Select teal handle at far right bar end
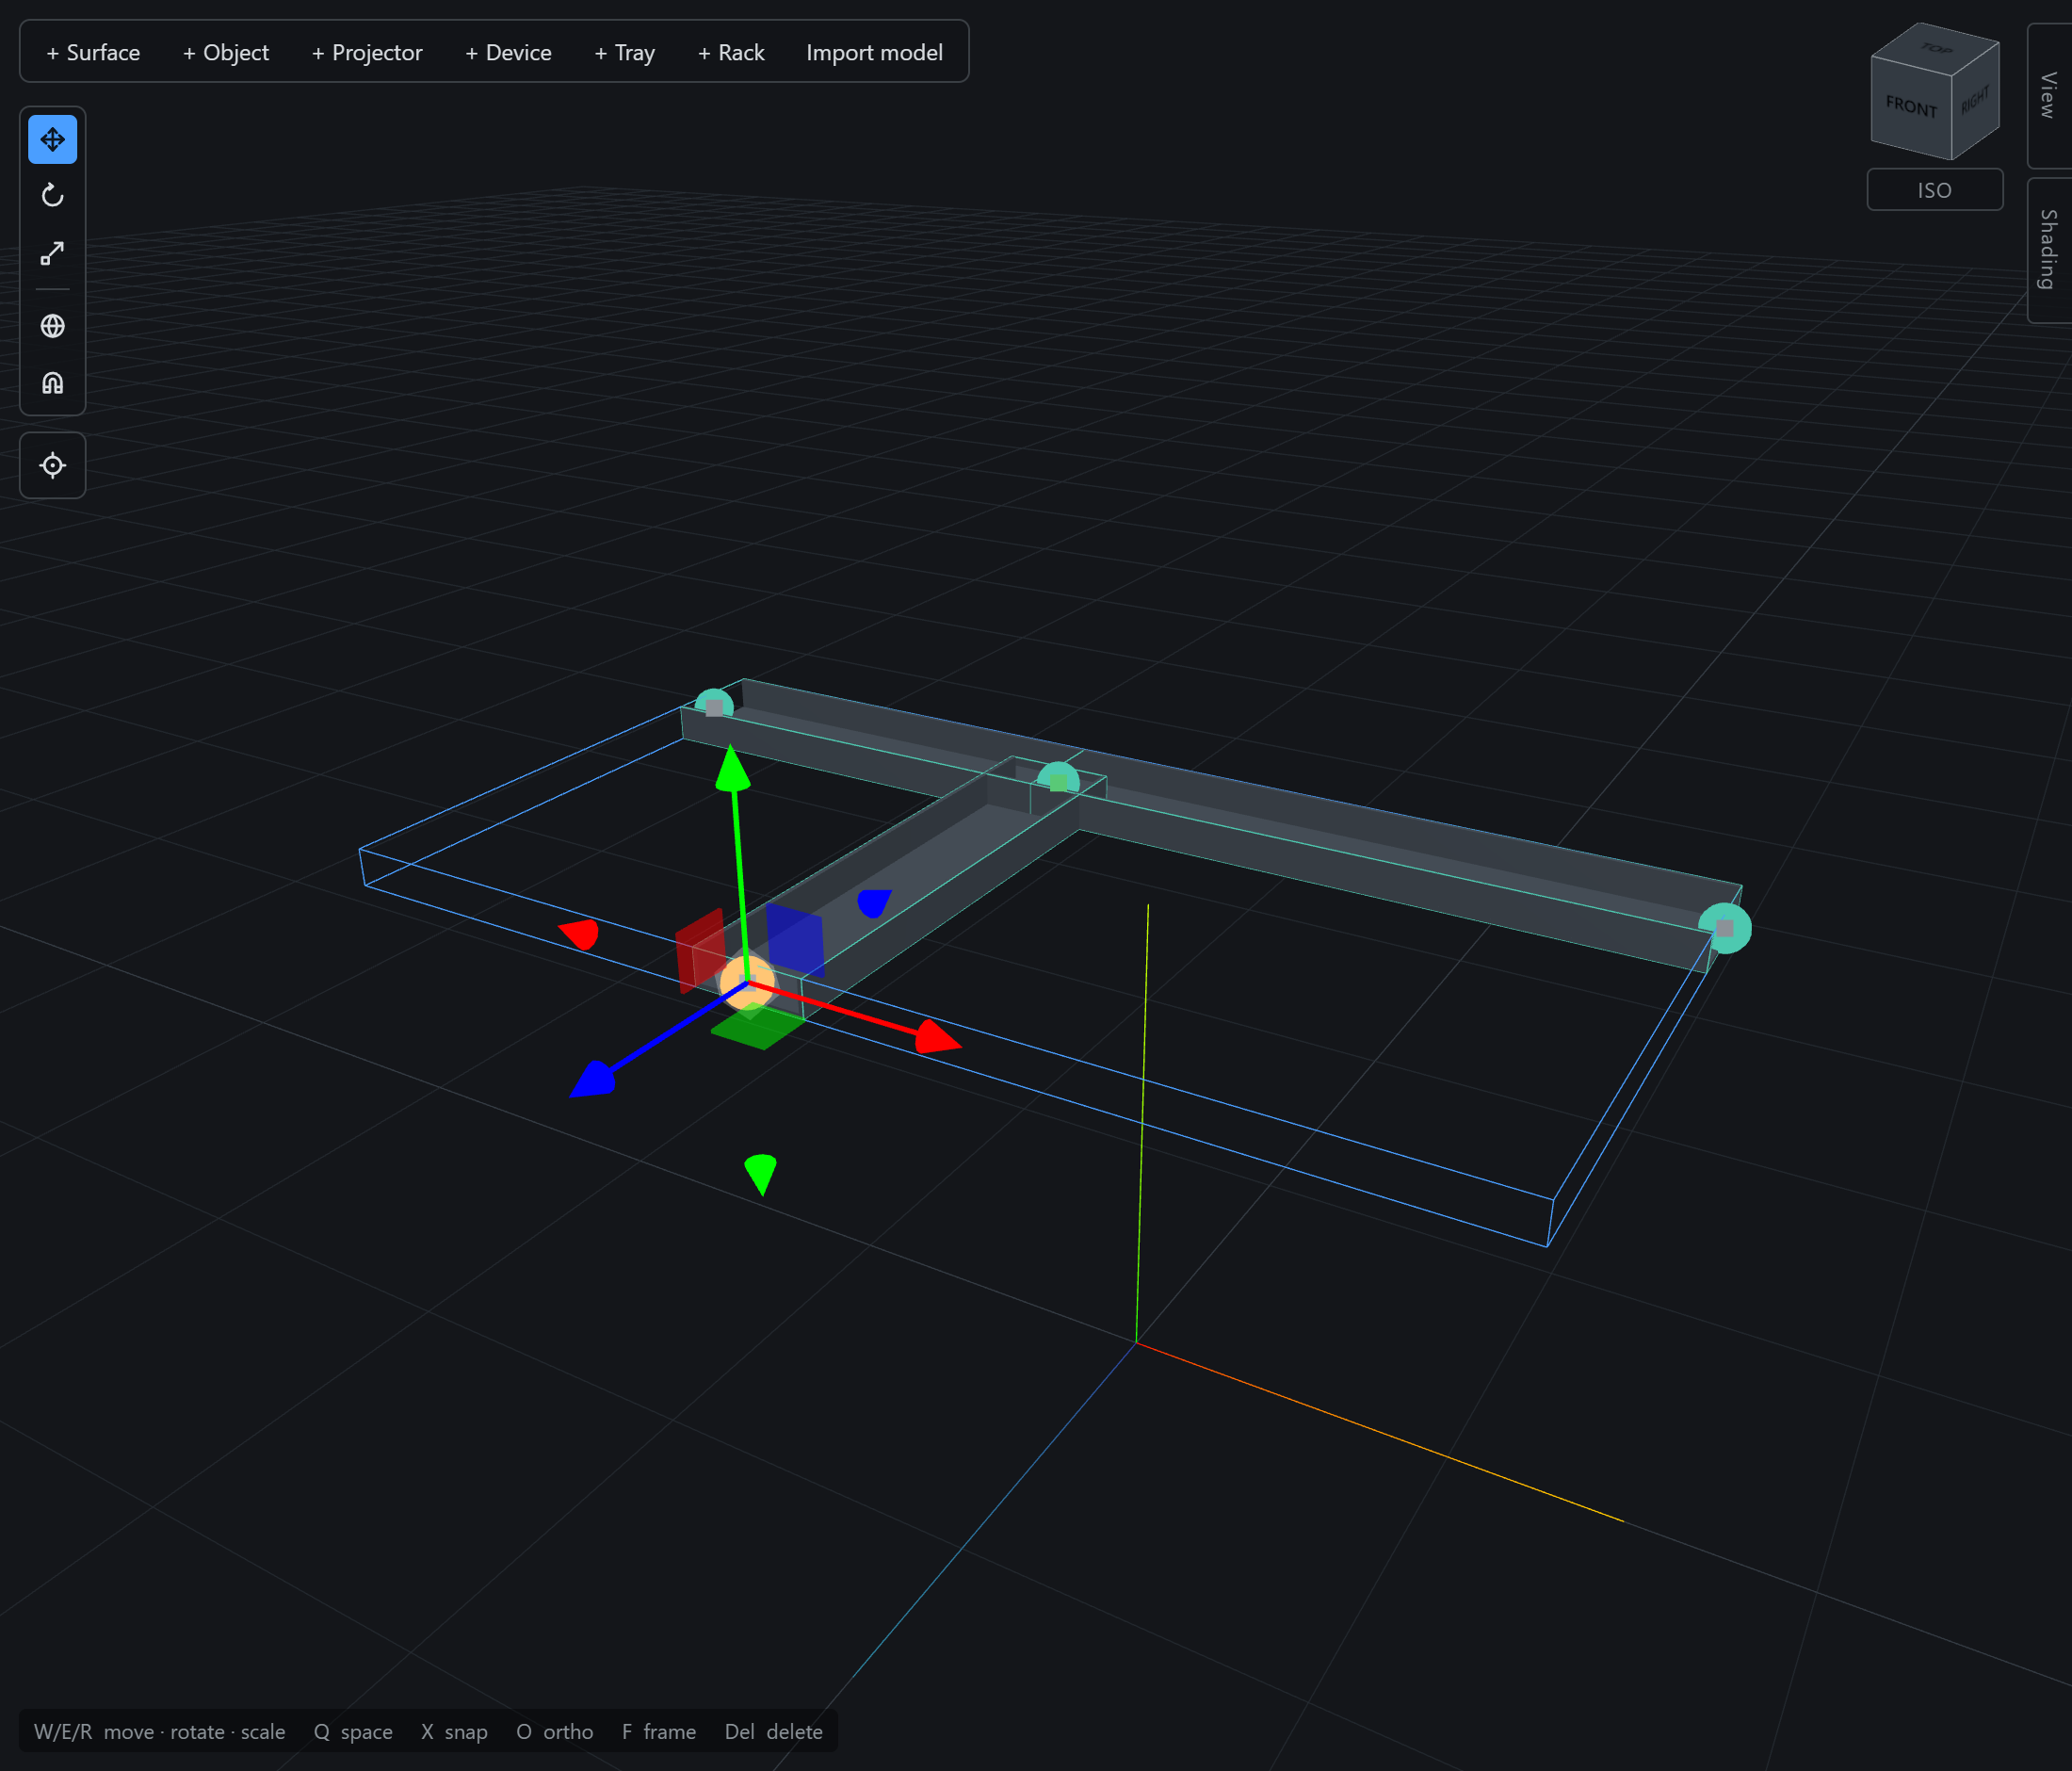2072x1771 pixels. (x=1725, y=928)
